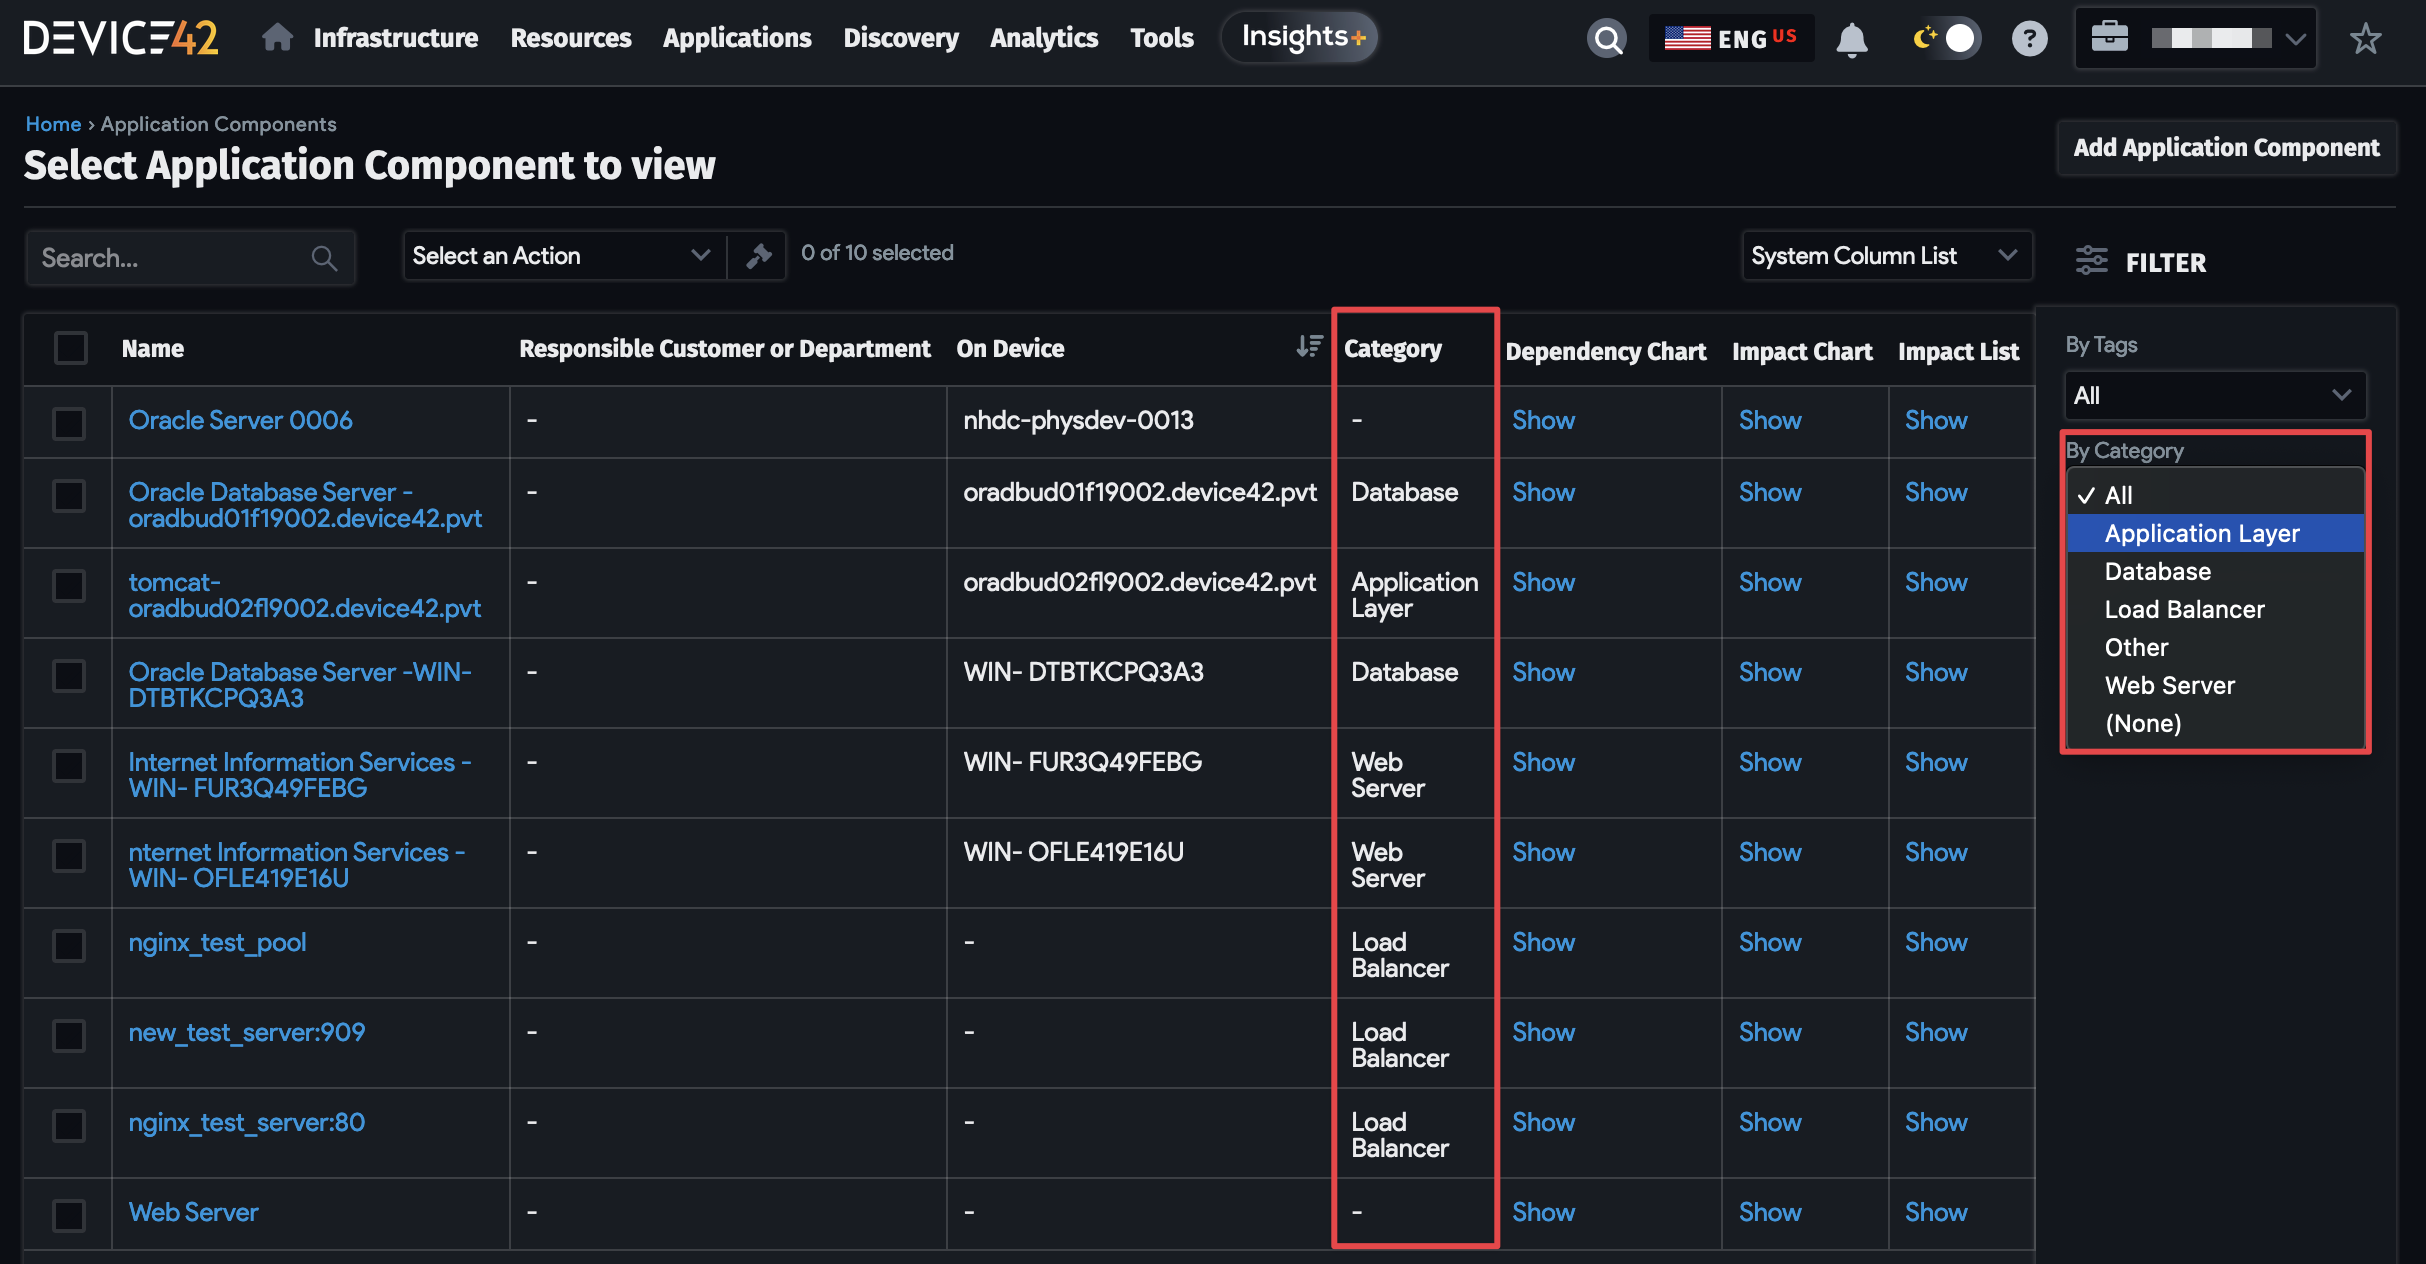
Task: Open global search magnifier icon
Action: tap(1606, 39)
